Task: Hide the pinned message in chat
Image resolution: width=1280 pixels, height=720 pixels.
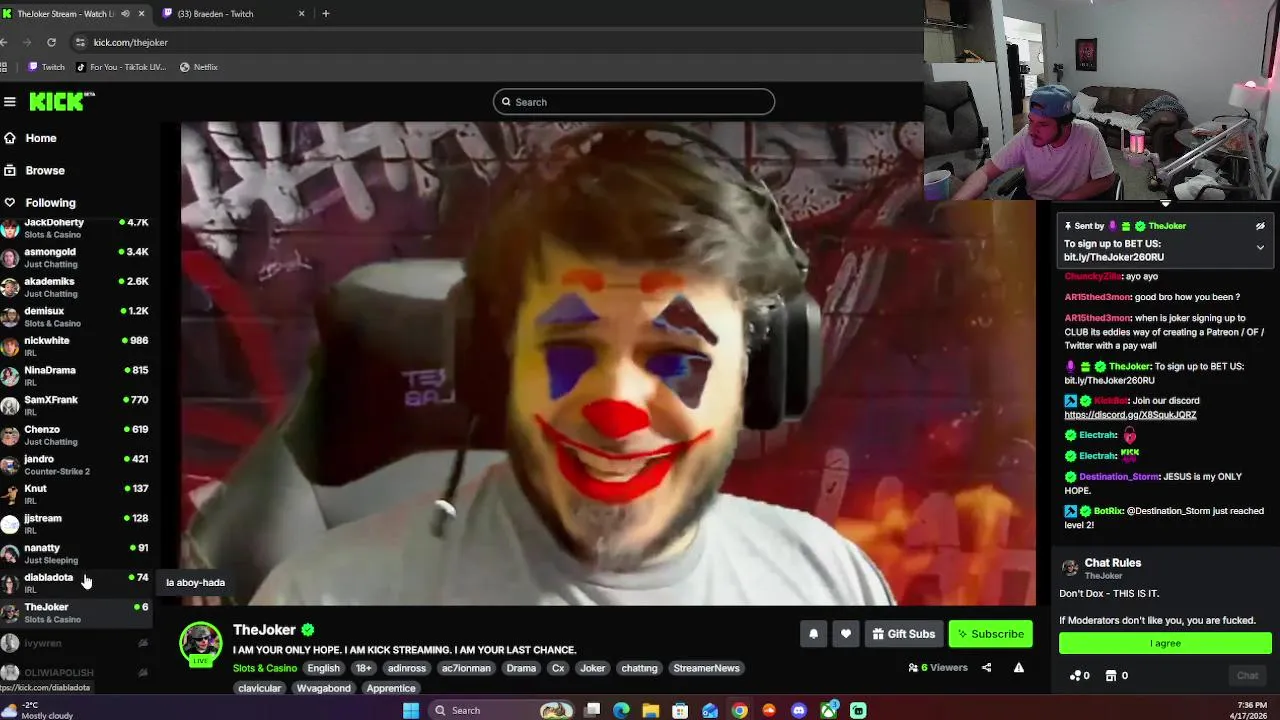Action: coord(1260,226)
